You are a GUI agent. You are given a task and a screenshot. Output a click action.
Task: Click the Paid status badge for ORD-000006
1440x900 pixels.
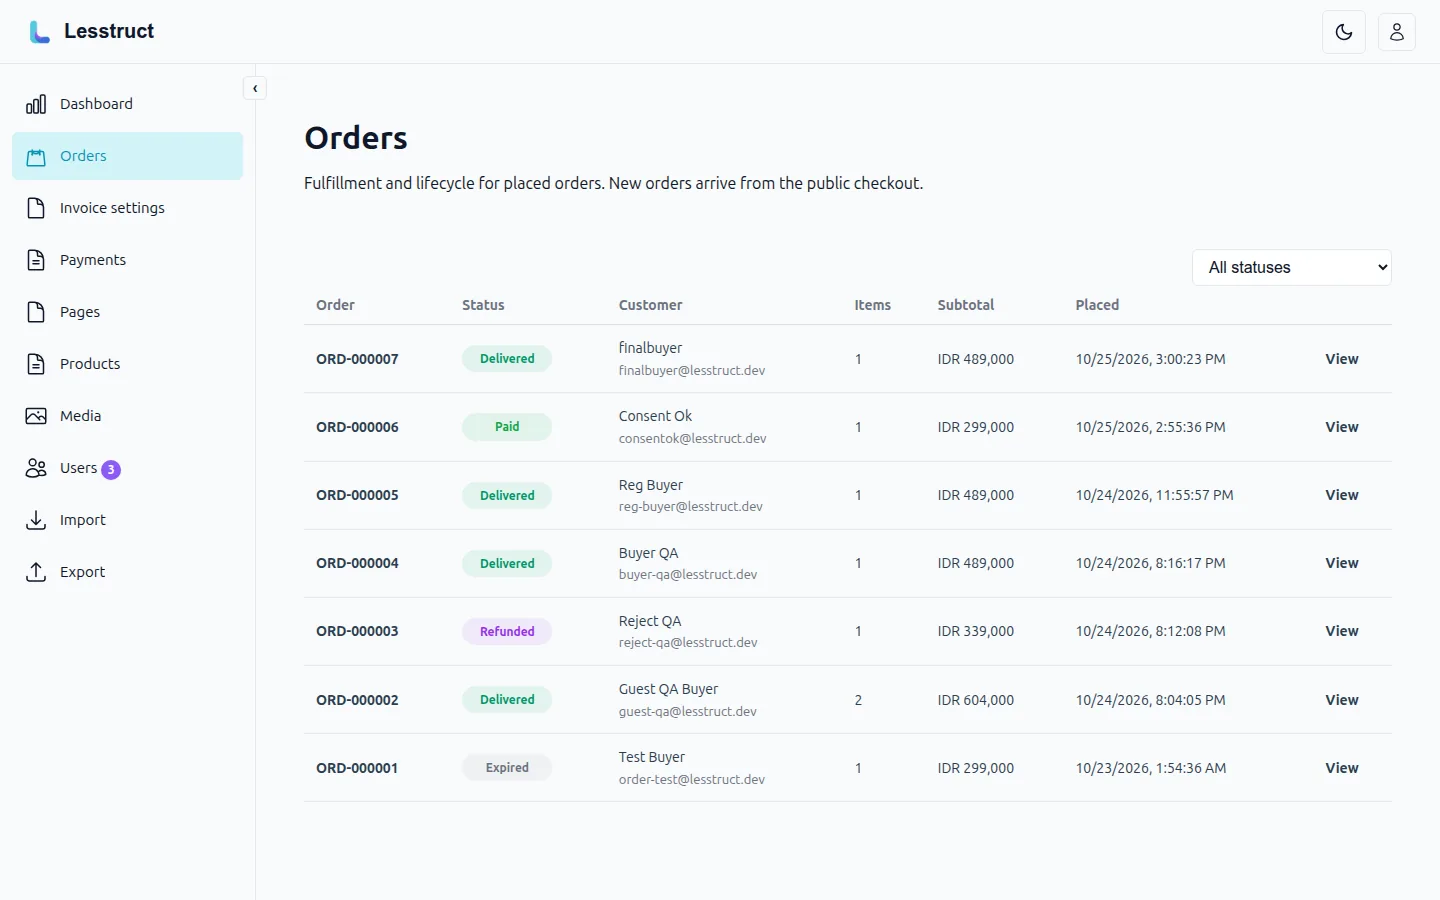(507, 427)
